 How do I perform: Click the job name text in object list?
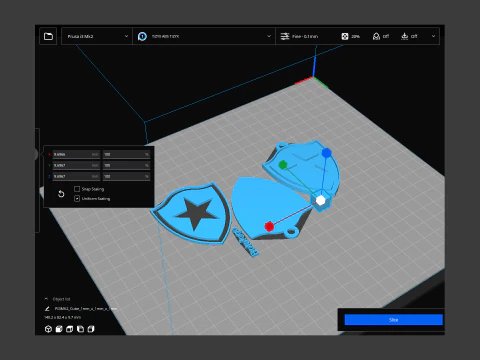tap(86, 309)
